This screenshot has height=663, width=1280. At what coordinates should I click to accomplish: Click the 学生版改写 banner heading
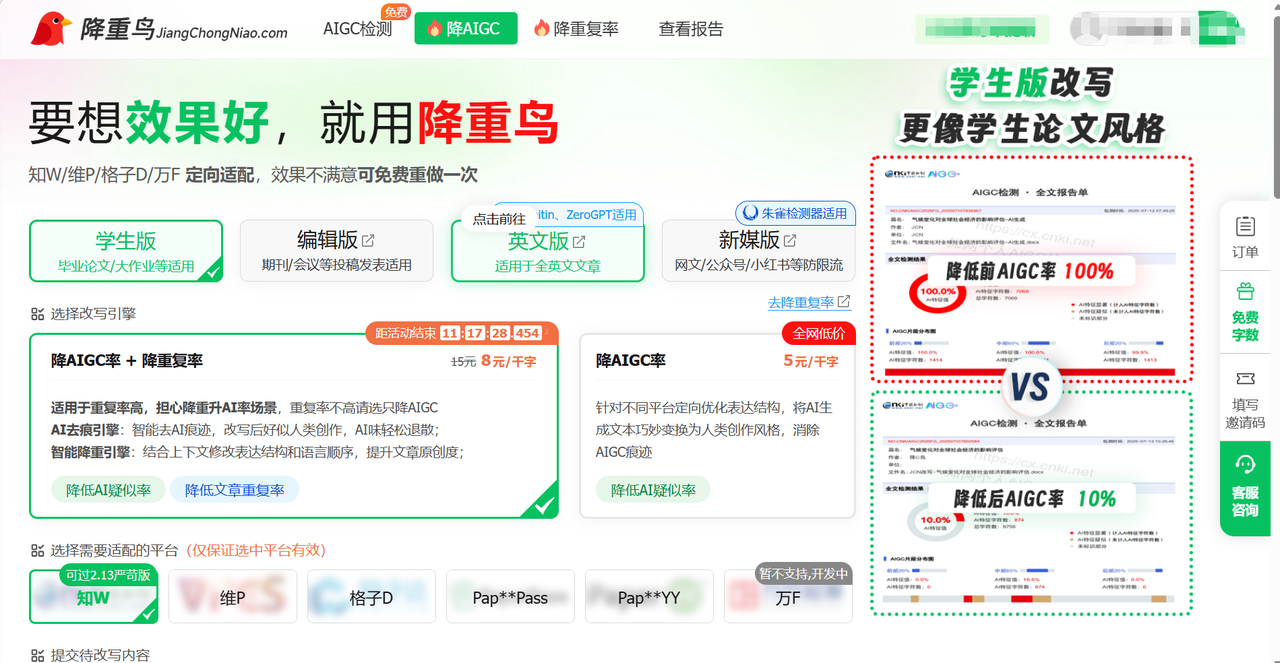[x=1031, y=82]
